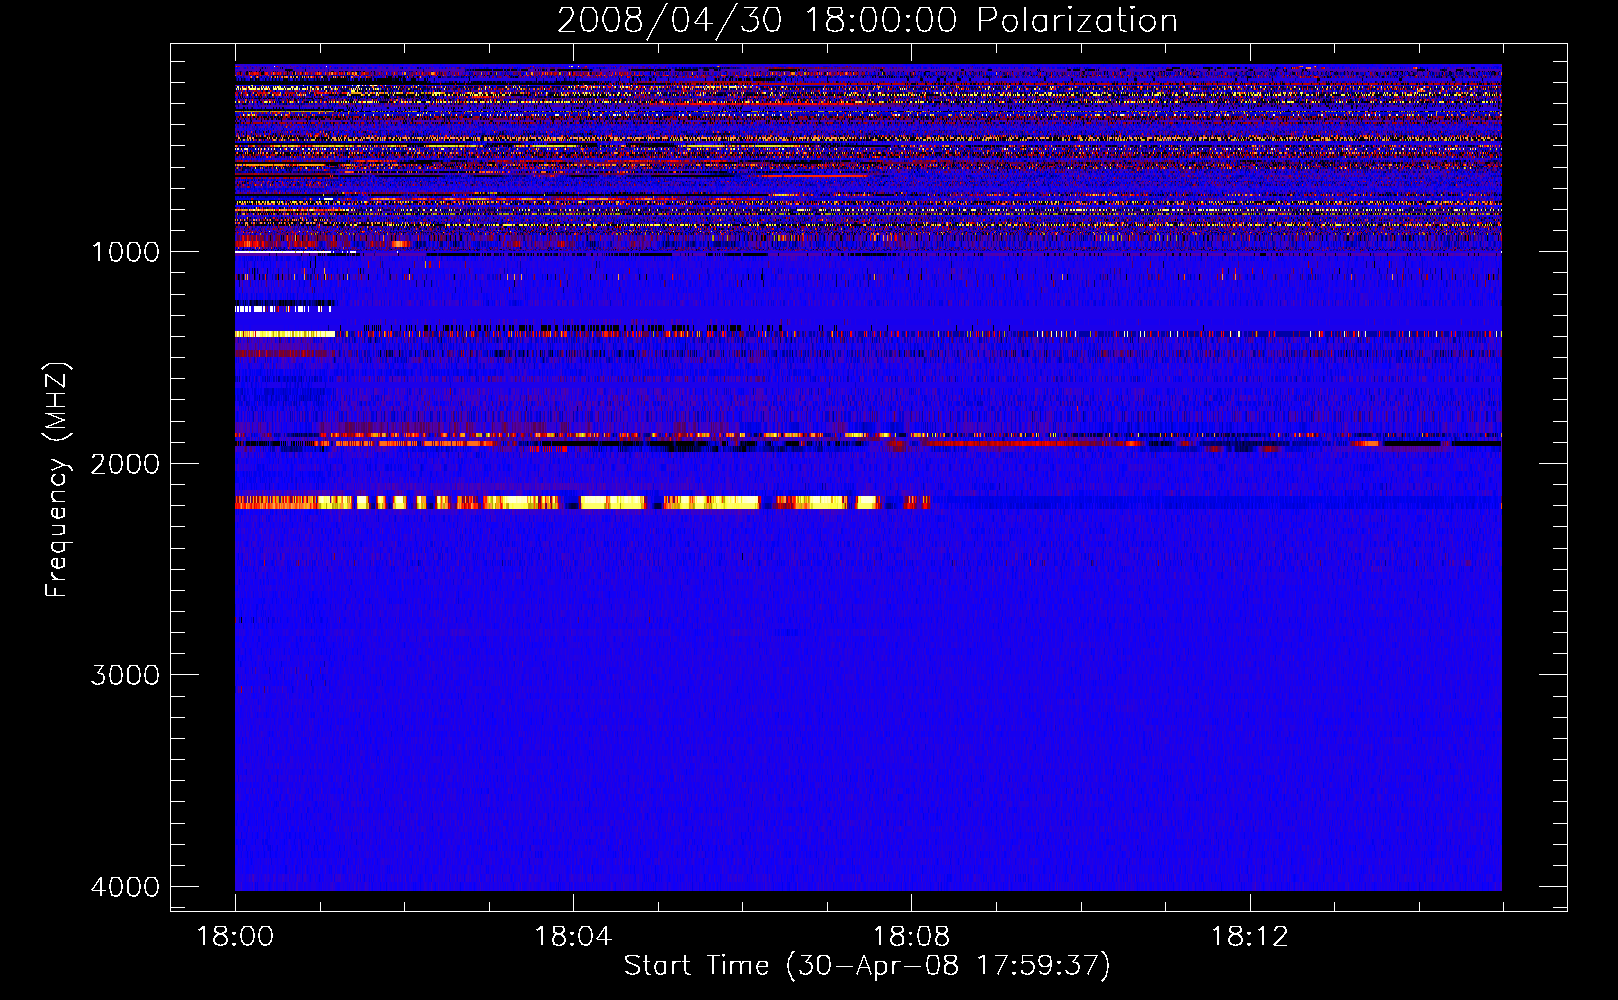
Task: Click the "3000" frequency tick label
Action: pos(125,675)
